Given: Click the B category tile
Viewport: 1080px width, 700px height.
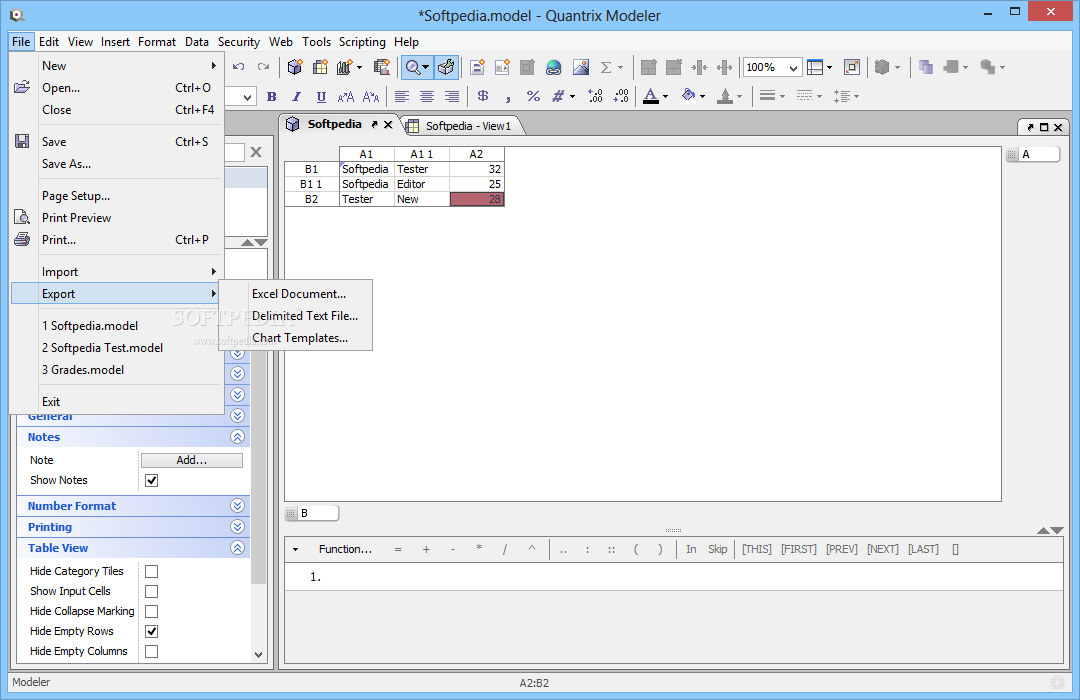Looking at the screenshot, I should (312, 513).
